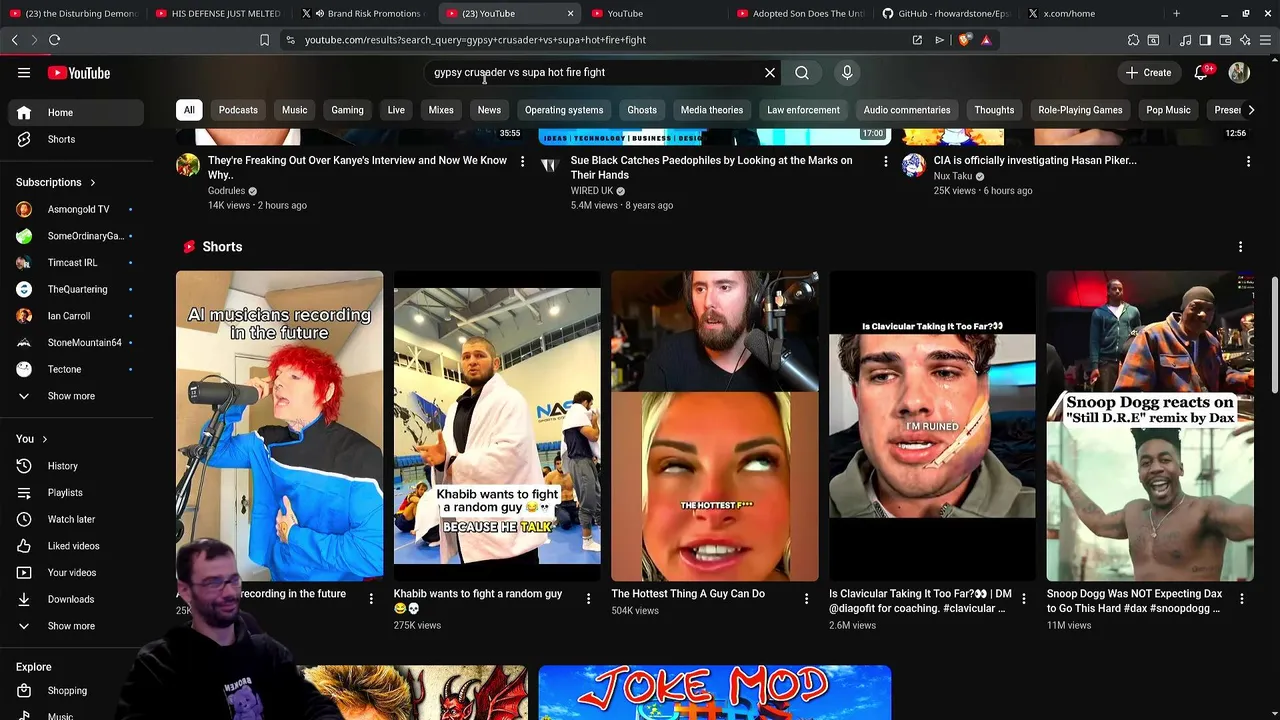Go back with browser back arrow
This screenshot has height=720, width=1280.
(x=14, y=40)
